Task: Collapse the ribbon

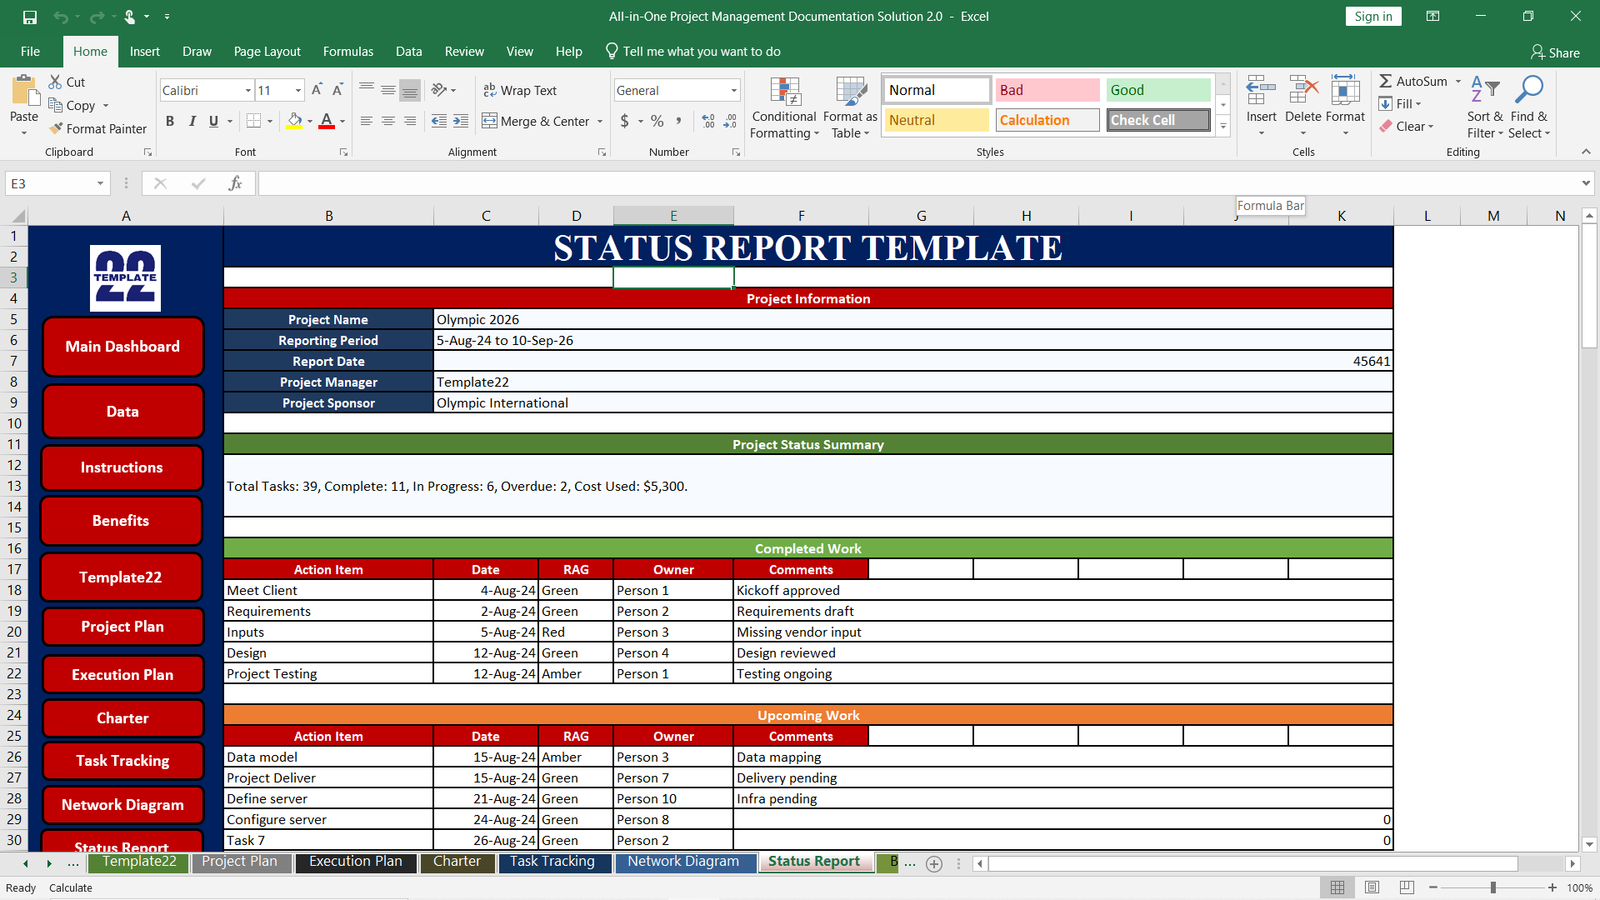Action: (1586, 152)
